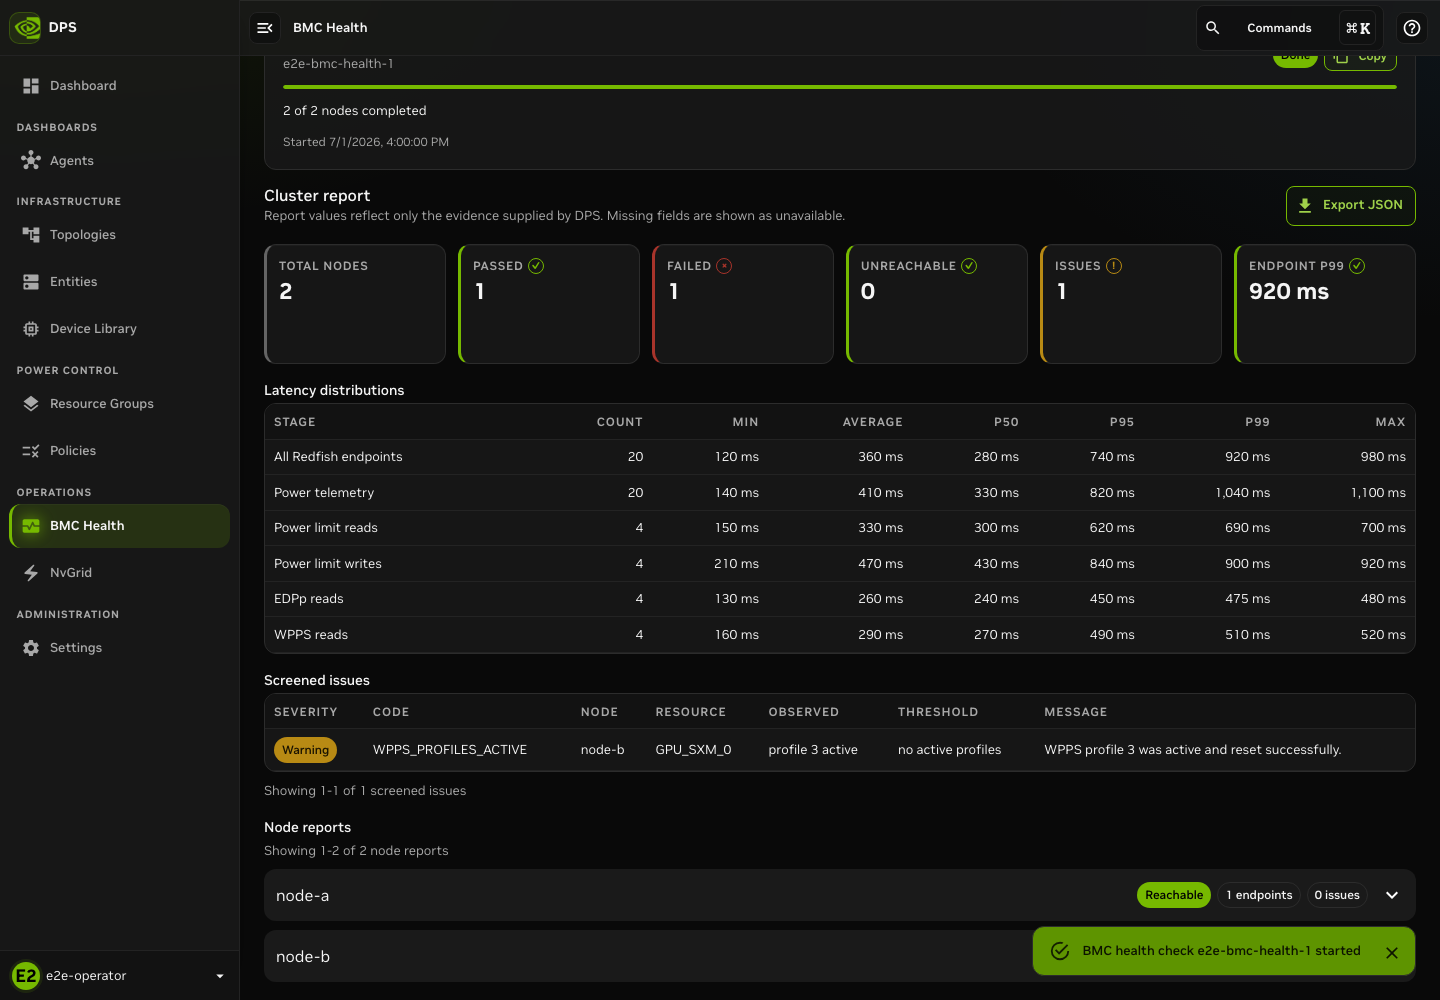Open Device Library
Image resolution: width=1440 pixels, height=1000 pixels.
click(x=119, y=329)
